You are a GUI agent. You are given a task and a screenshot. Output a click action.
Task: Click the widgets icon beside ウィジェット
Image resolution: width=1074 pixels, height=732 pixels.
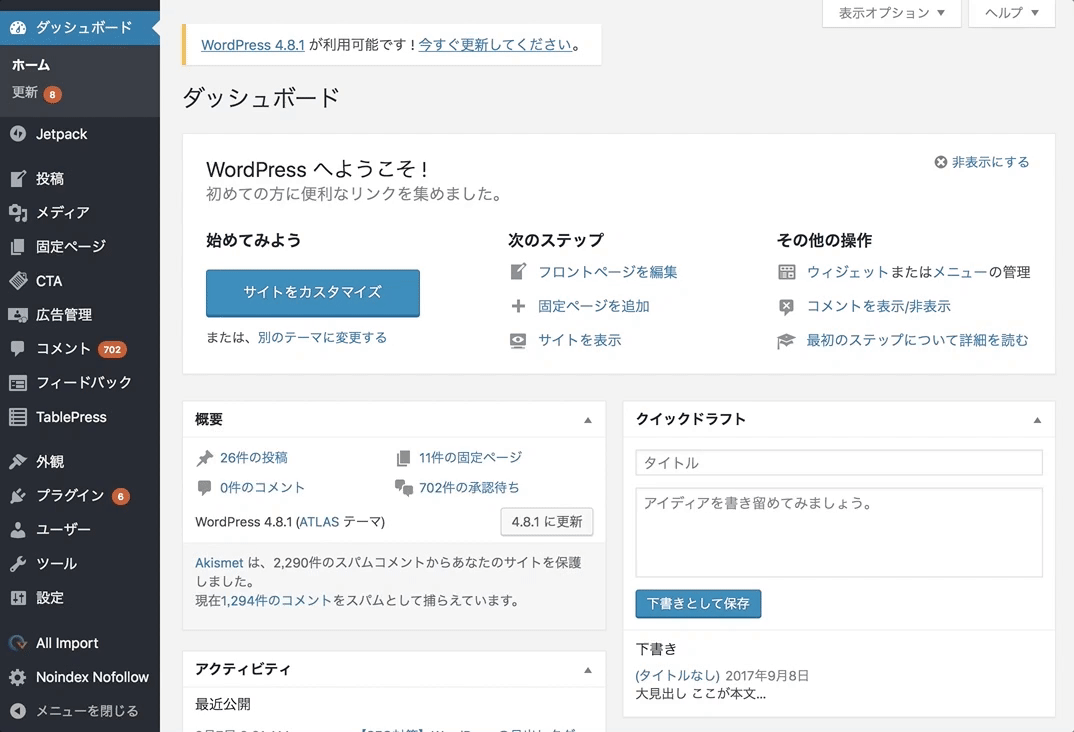pyautogui.click(x=786, y=272)
